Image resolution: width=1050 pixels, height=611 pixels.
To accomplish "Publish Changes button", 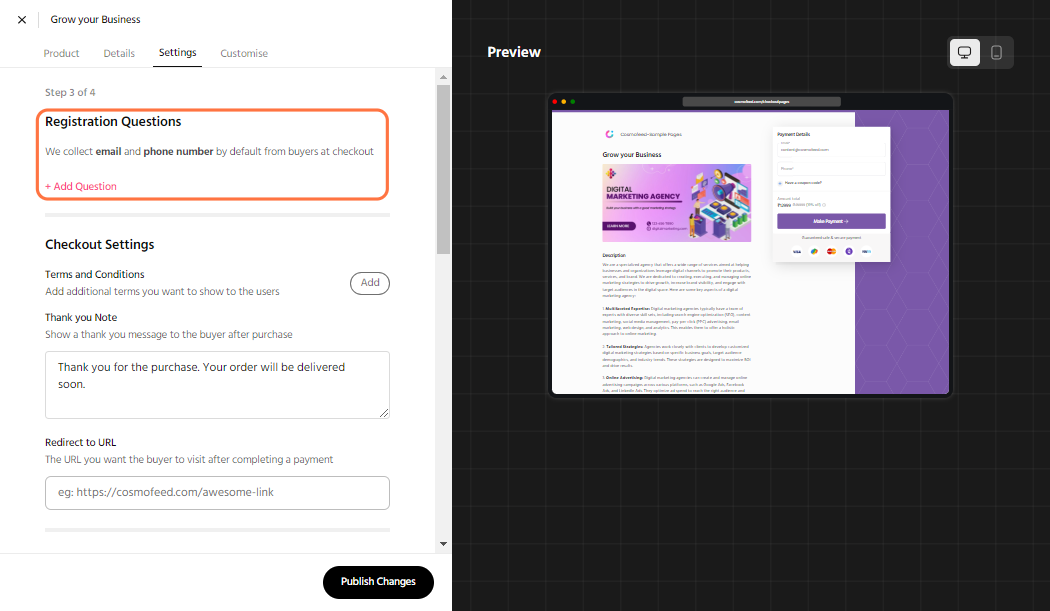I will [378, 582].
